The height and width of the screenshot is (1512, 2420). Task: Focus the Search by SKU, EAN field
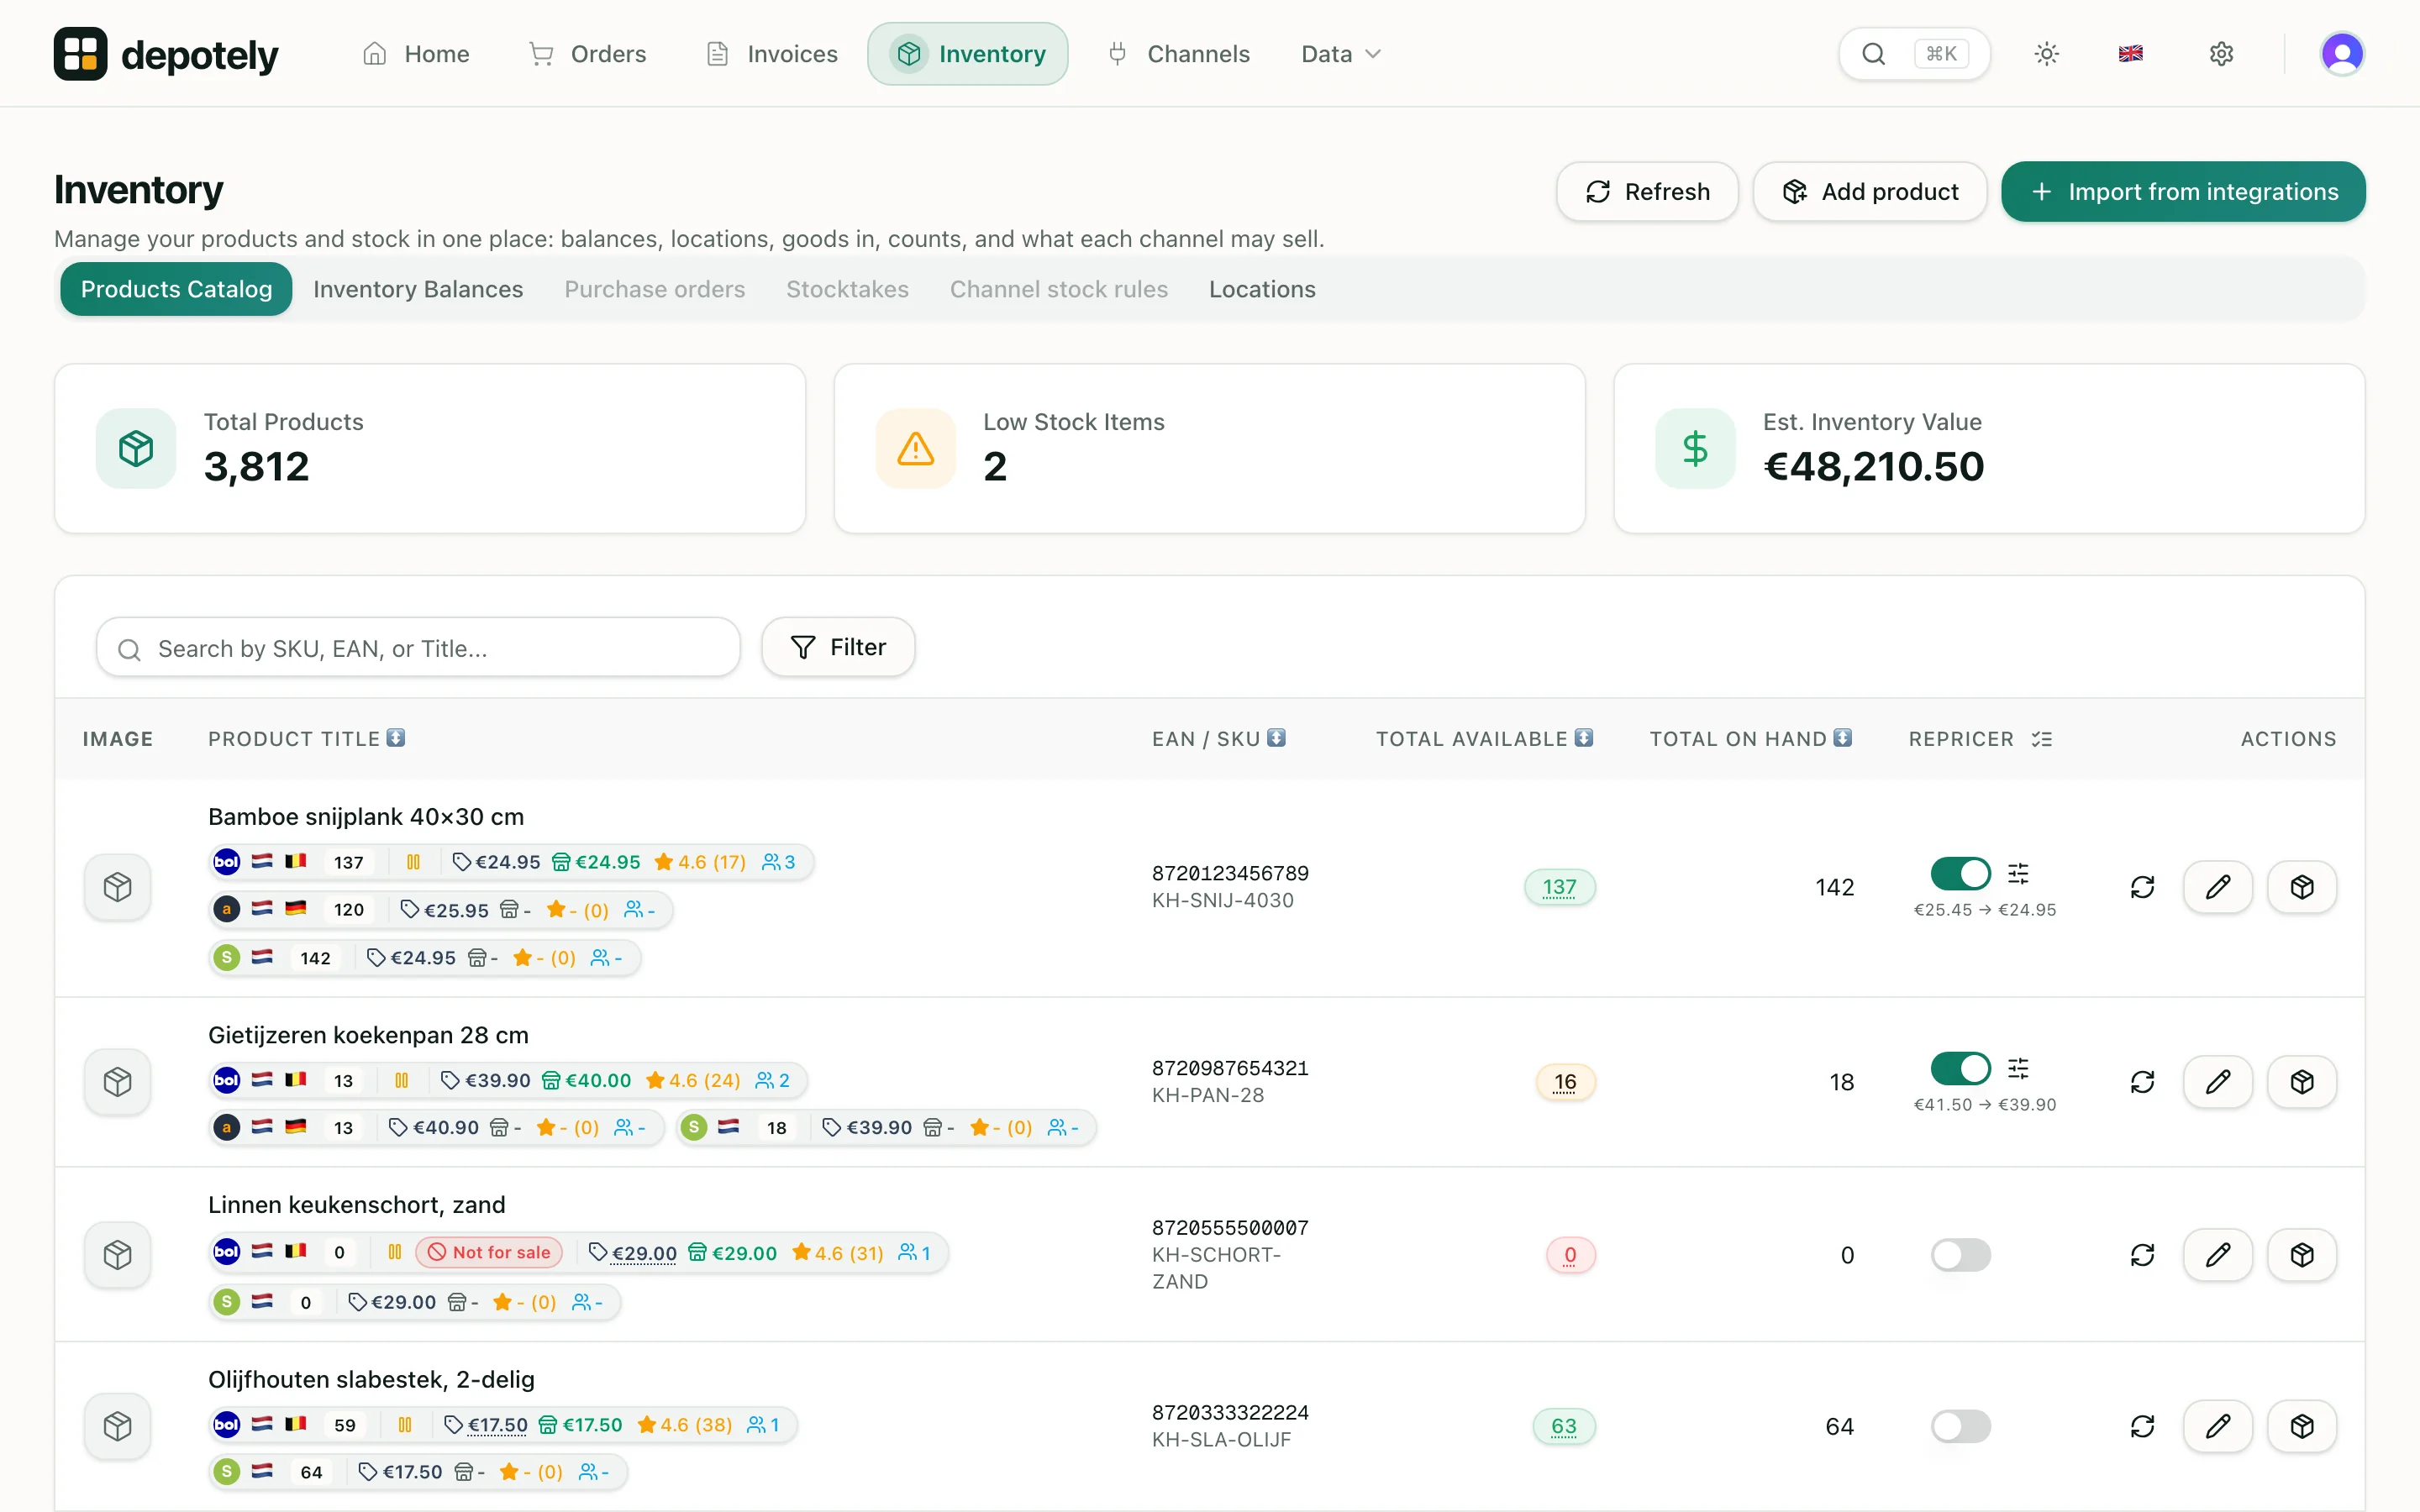[418, 648]
